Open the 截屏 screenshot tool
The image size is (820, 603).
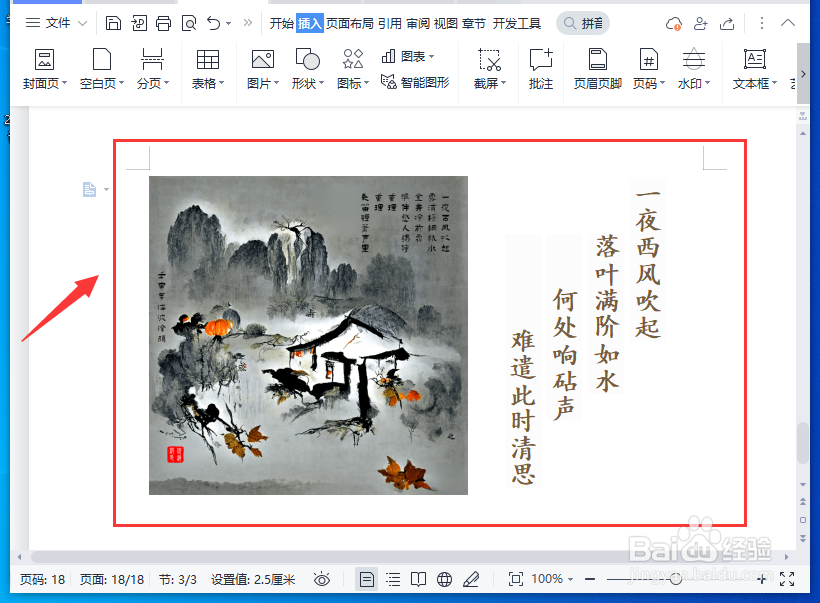point(490,69)
